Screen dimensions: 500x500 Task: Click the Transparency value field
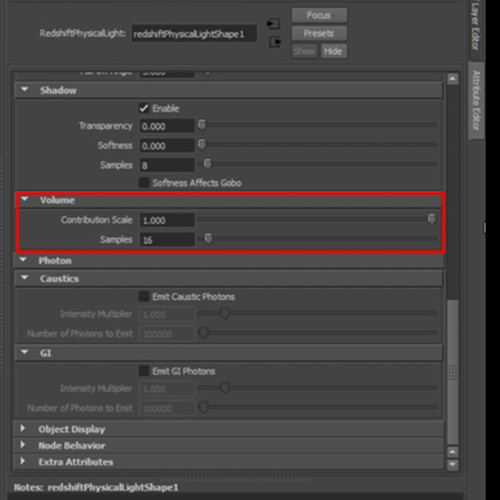coord(167,126)
